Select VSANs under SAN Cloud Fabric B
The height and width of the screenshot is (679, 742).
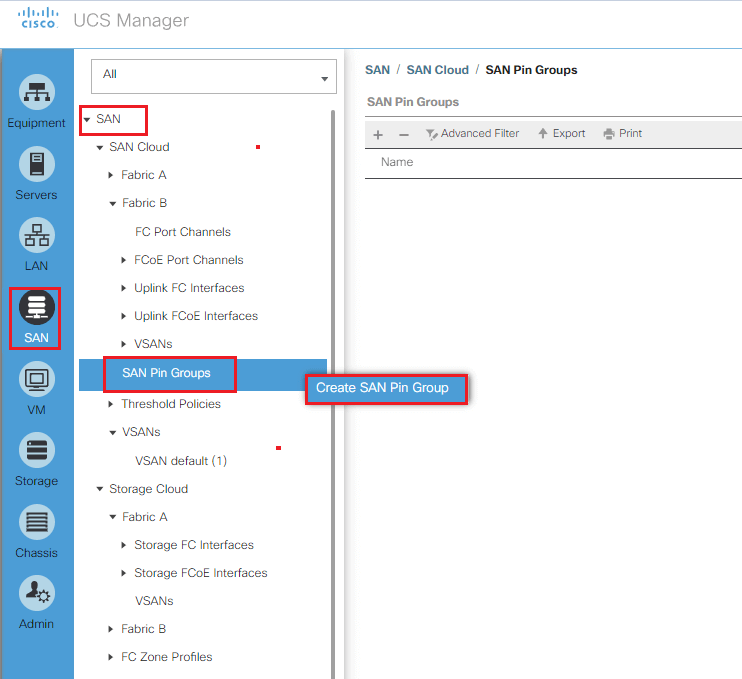[x=153, y=344]
